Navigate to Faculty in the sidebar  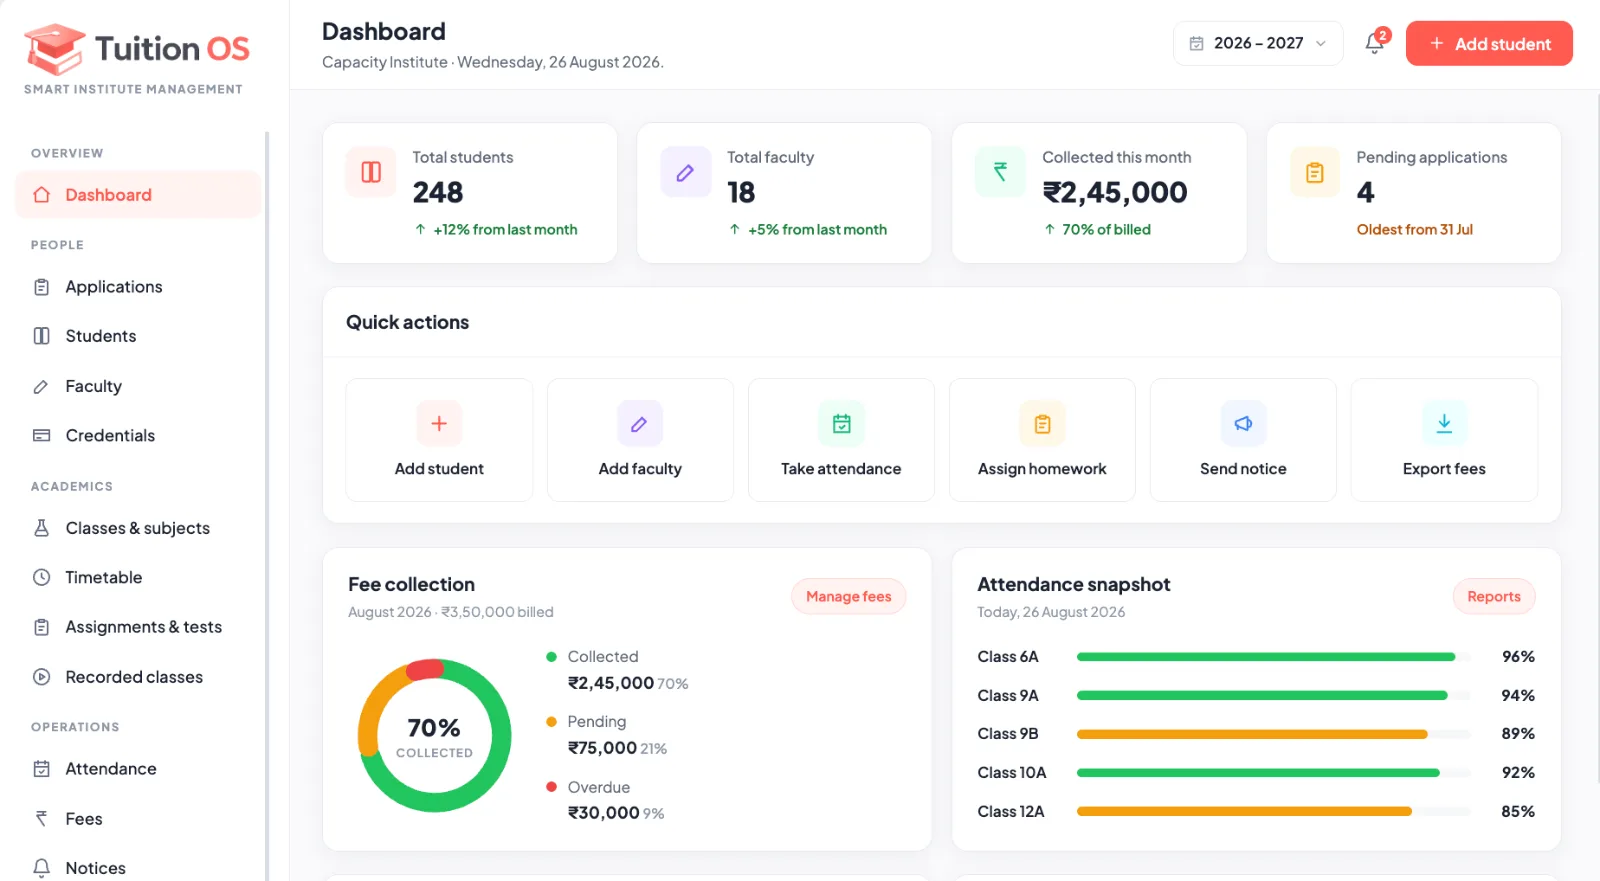138,386
